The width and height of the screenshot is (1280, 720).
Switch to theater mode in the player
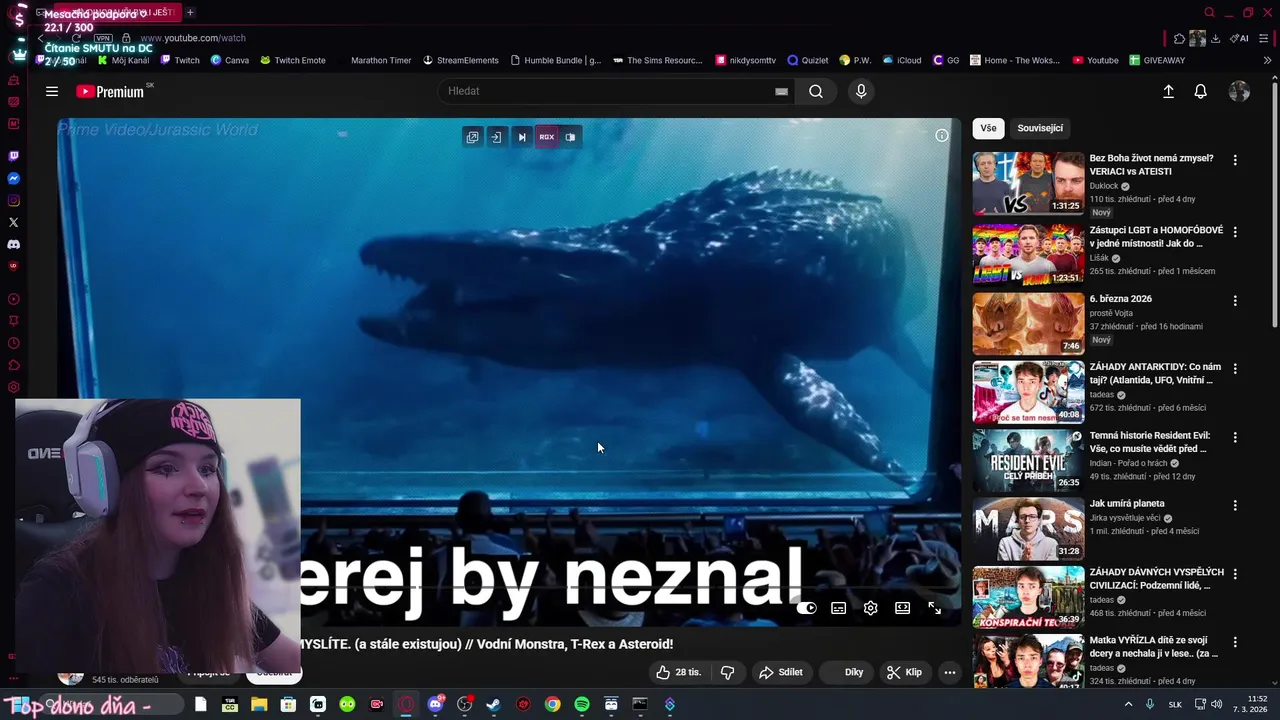pyautogui.click(x=903, y=608)
